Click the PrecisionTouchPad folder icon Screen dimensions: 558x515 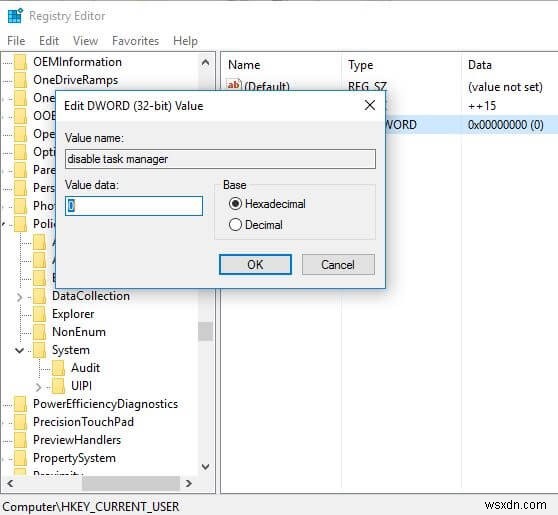click(20, 422)
